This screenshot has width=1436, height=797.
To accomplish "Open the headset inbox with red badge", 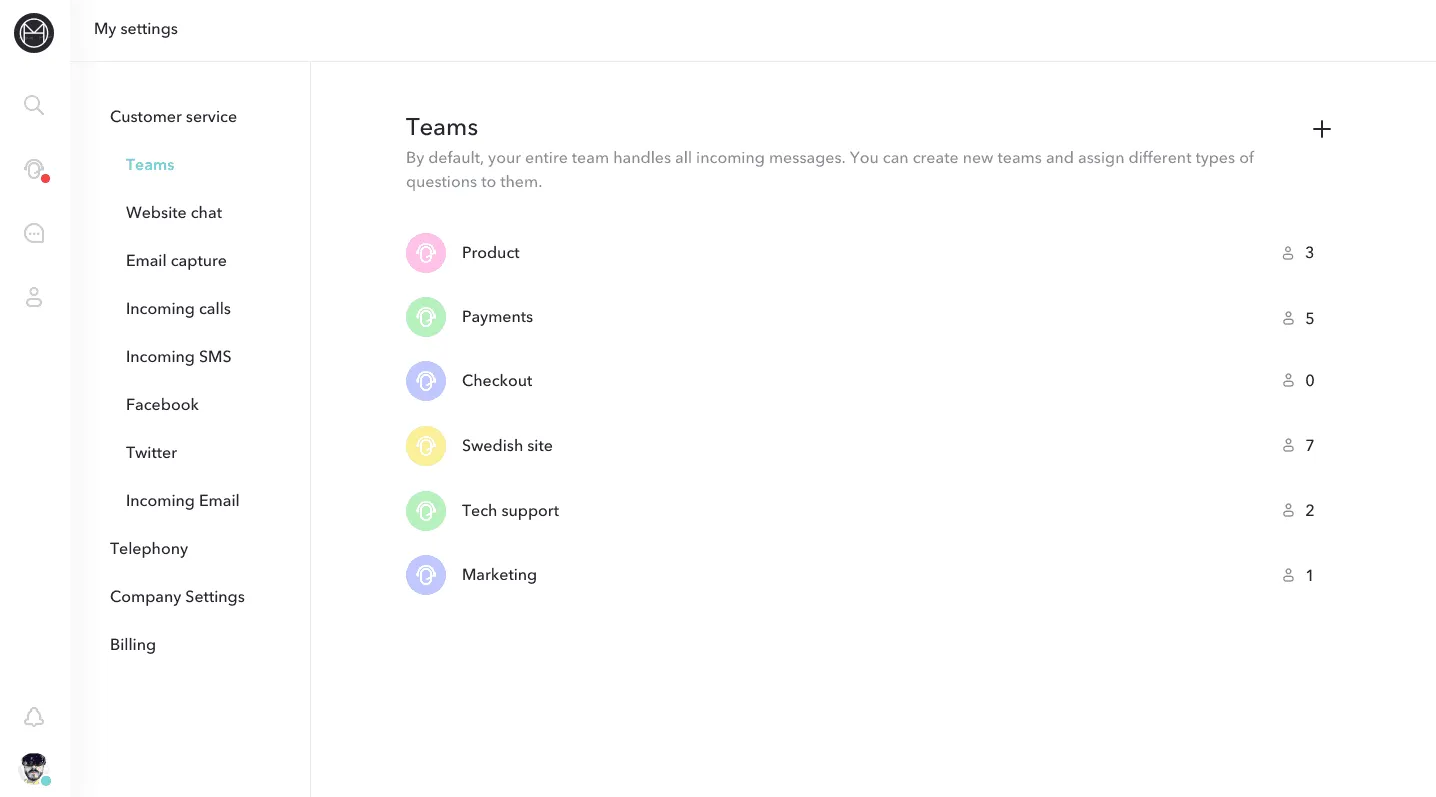I will point(34,169).
